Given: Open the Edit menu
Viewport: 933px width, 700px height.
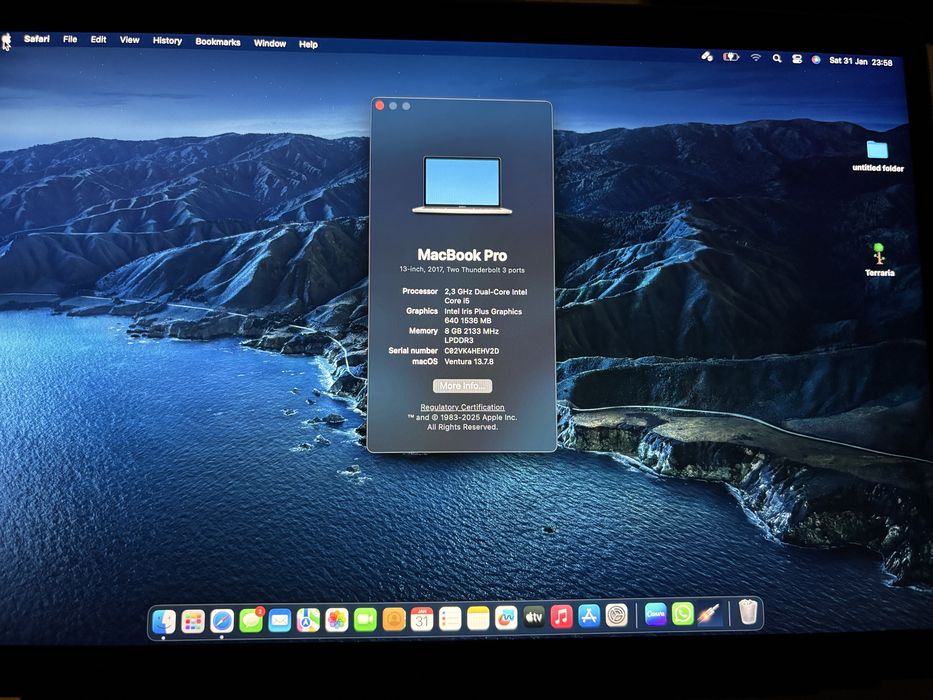Looking at the screenshot, I should 98,40.
